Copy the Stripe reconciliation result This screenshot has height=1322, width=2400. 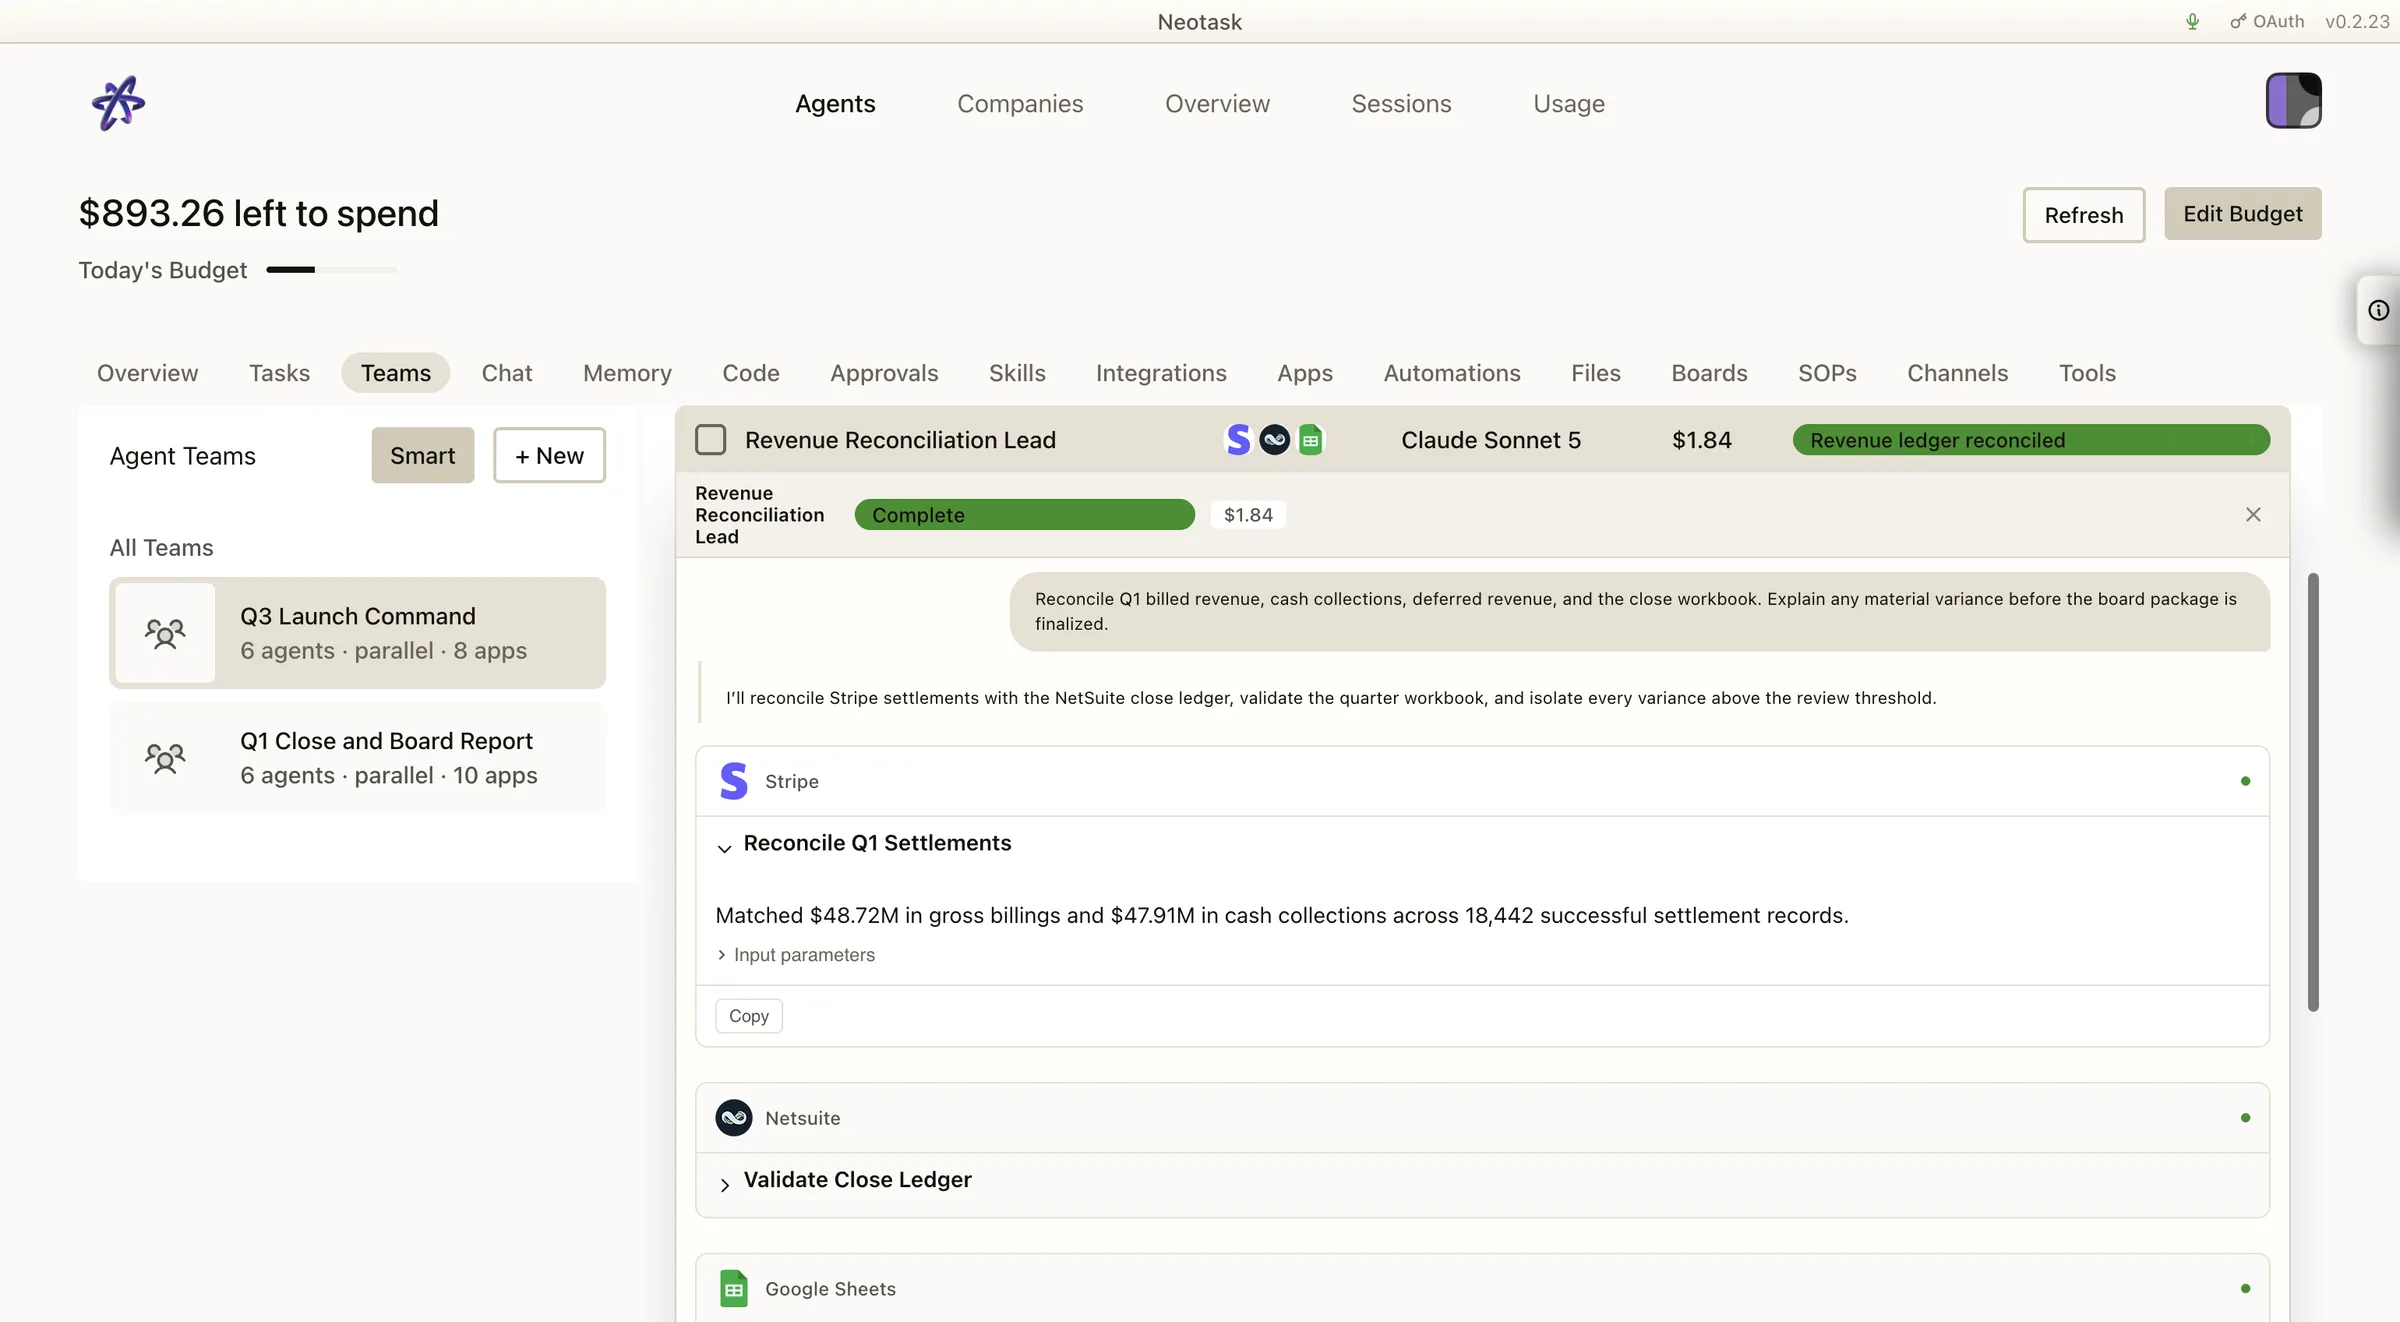[x=748, y=1016]
